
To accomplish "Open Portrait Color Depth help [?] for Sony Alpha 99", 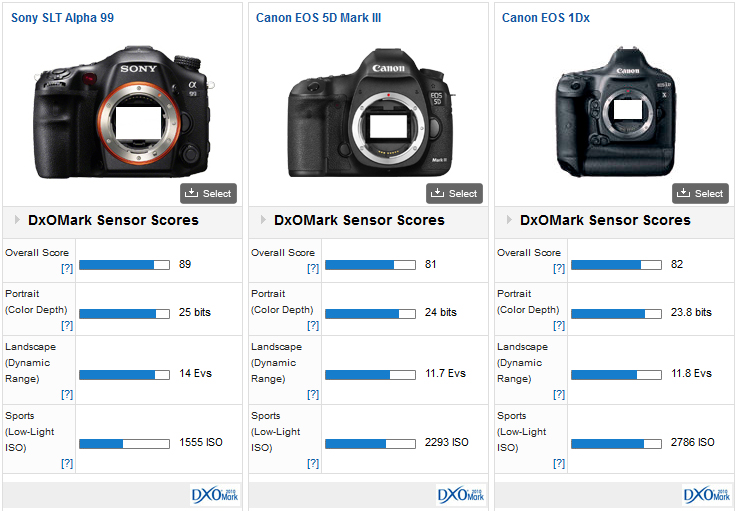I will click(x=67, y=325).
